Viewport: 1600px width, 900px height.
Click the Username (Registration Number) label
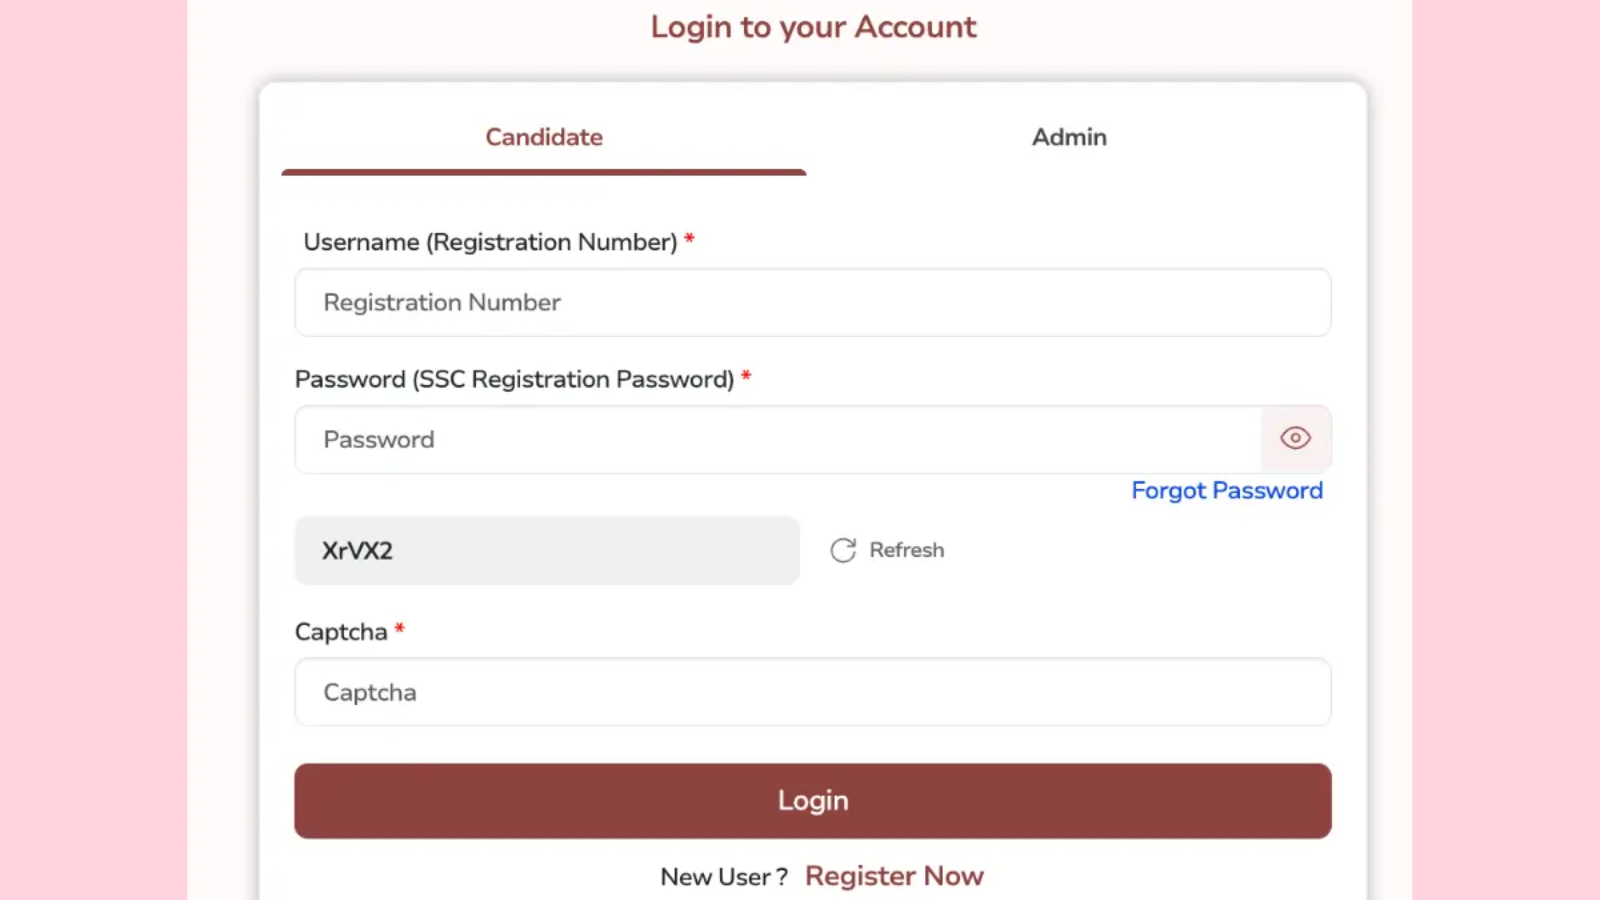point(490,242)
